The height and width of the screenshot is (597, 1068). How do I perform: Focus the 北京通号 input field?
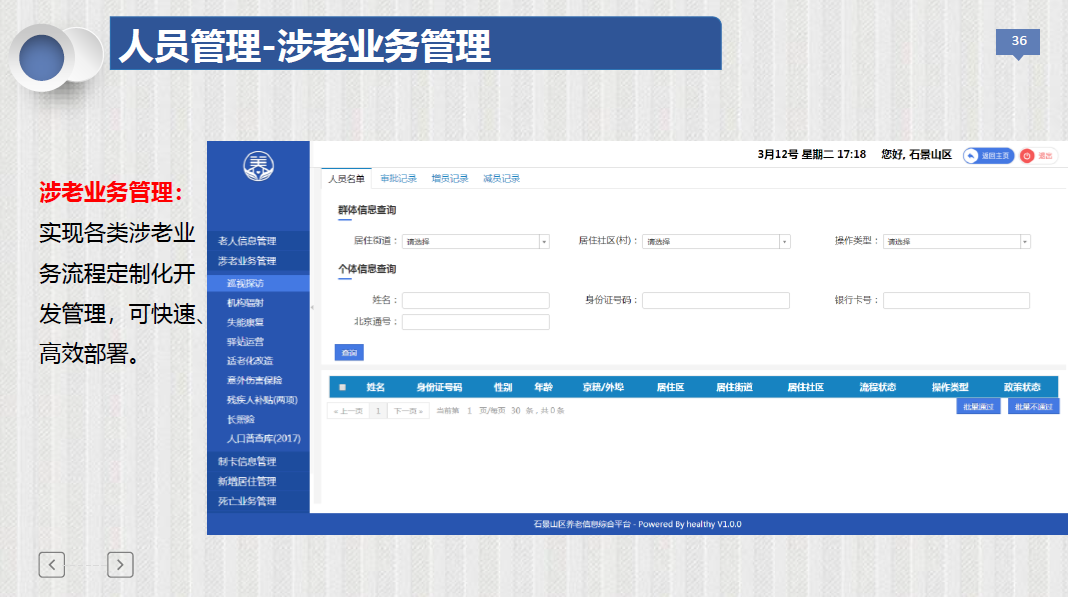point(475,322)
